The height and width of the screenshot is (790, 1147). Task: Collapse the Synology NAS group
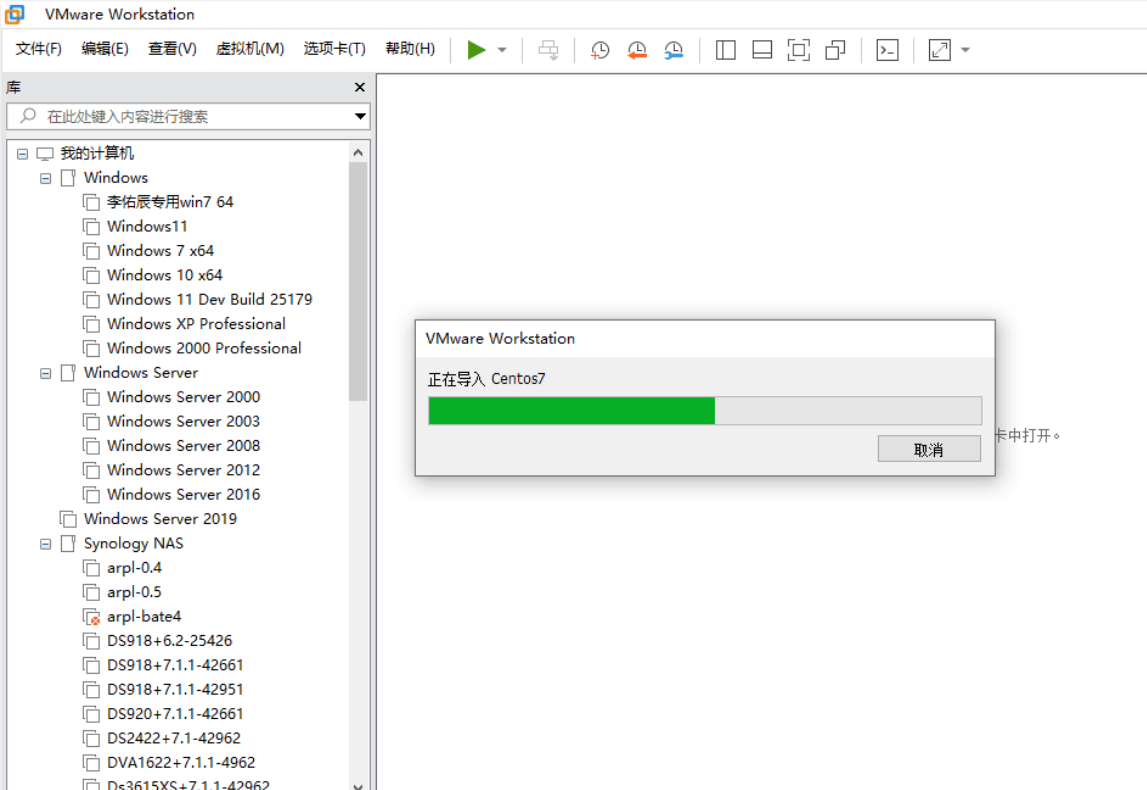coord(45,543)
